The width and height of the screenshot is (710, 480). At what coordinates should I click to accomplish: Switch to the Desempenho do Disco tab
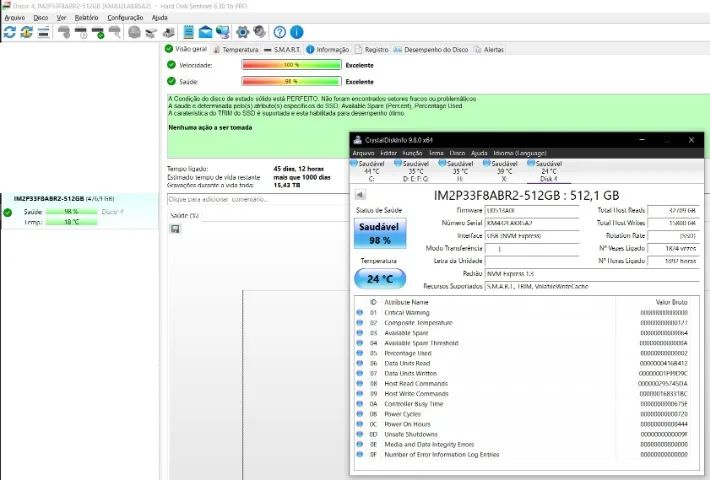(x=431, y=49)
